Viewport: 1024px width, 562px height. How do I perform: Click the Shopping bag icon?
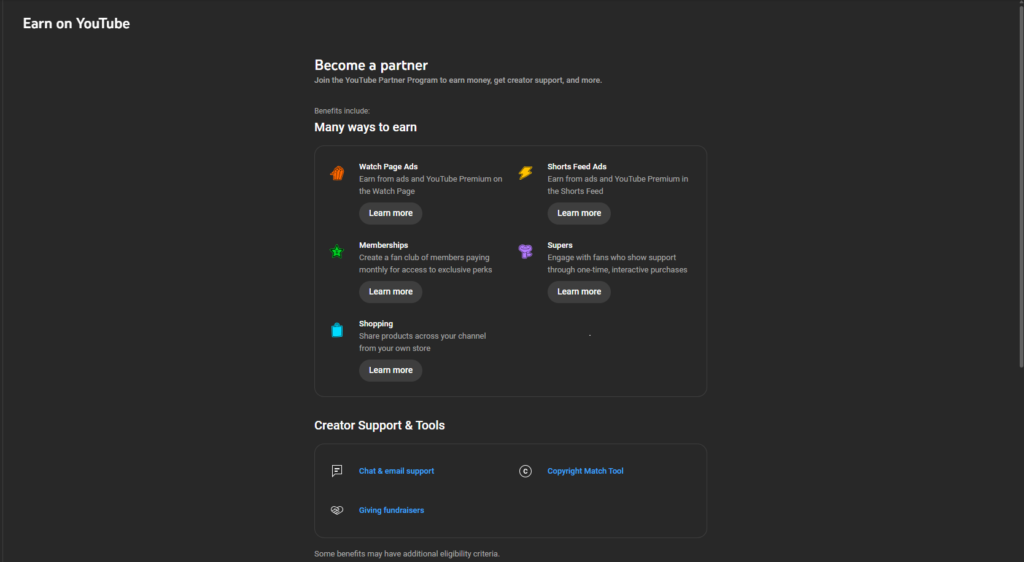(337, 330)
